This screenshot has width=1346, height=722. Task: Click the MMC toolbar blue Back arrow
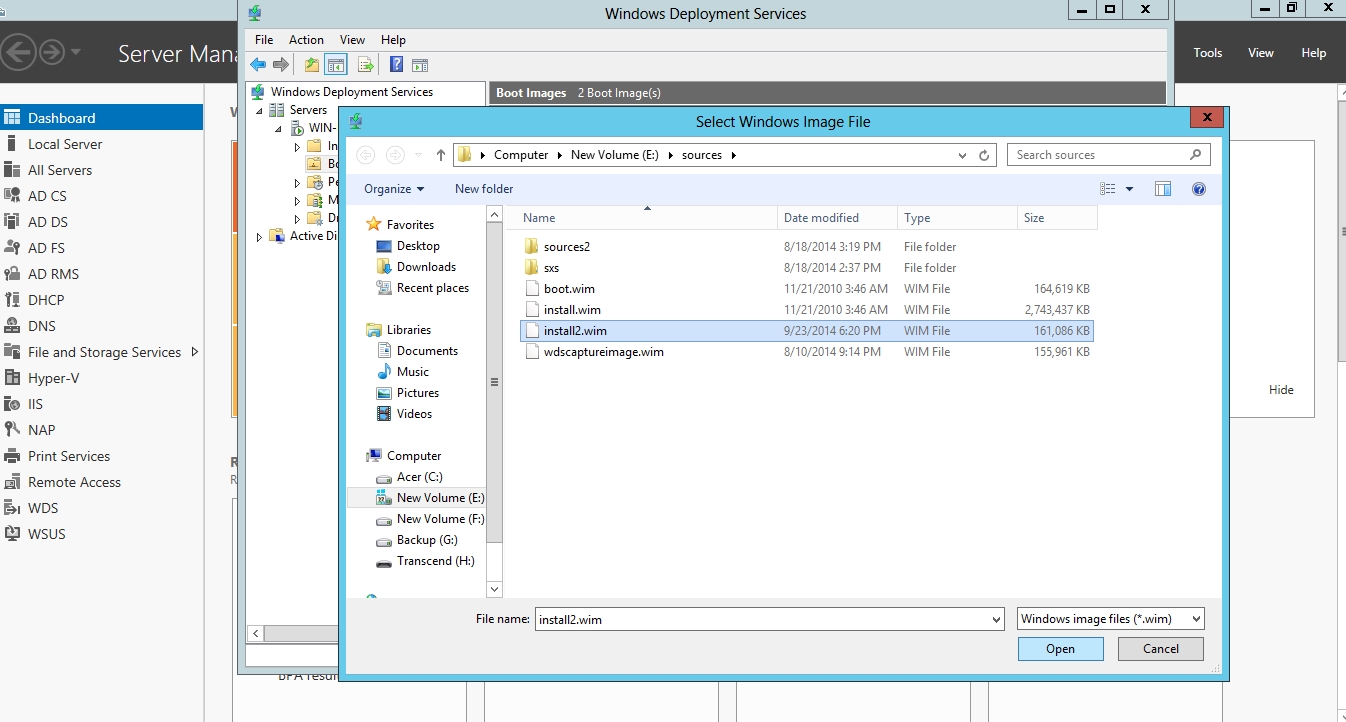(258, 65)
